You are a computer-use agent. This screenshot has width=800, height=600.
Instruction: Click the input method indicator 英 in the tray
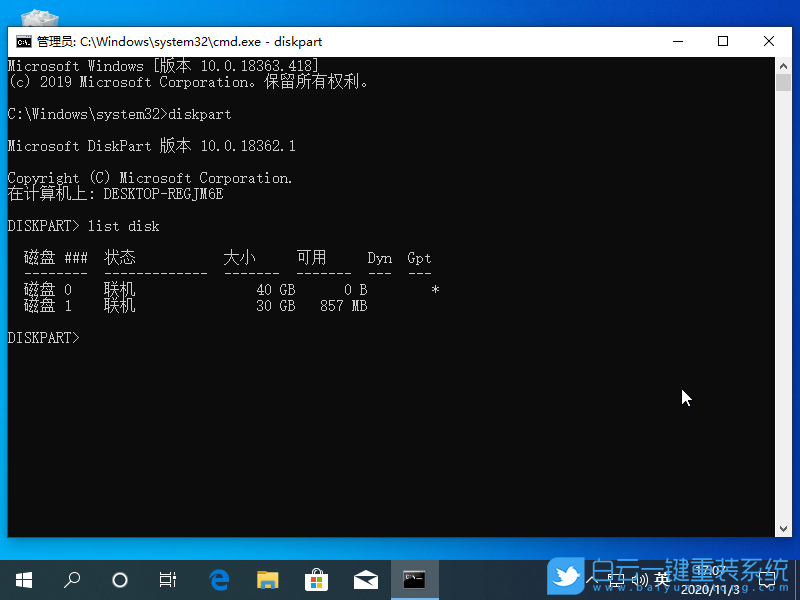coord(662,579)
